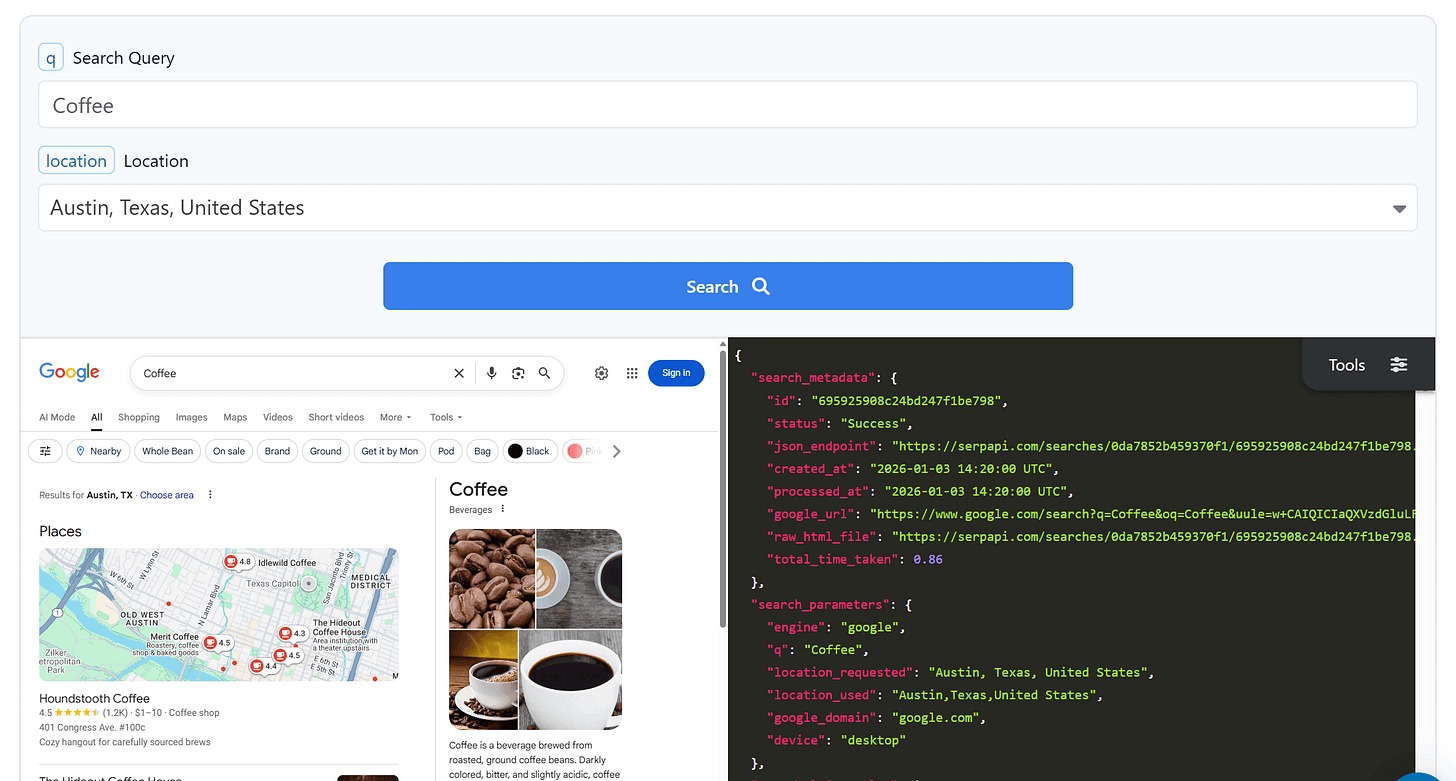This screenshot has width=1456, height=781.
Task: Click the Search Query input field
Action: [x=728, y=105]
